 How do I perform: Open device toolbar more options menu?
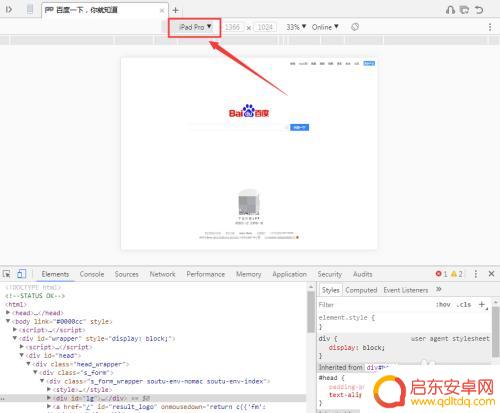490,27
